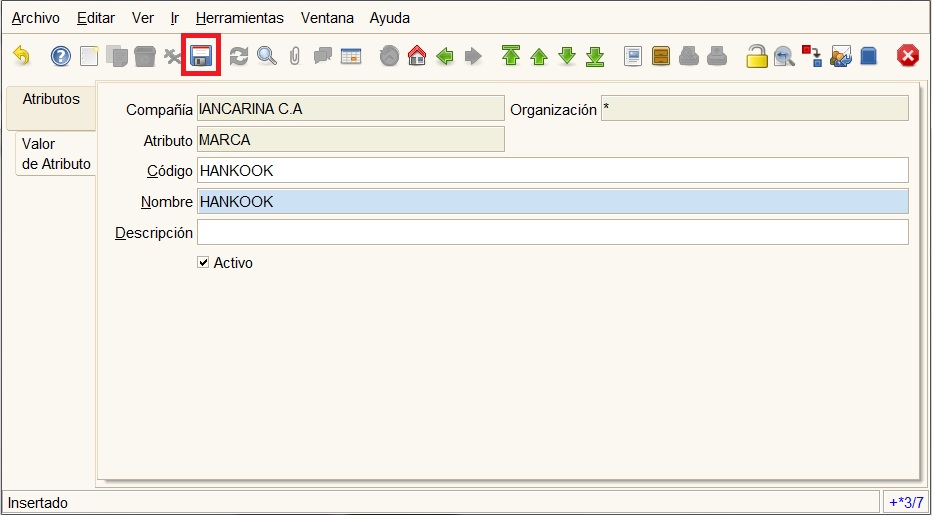Click the Check requests icon
Screen dimensions: 932x515
[840, 56]
